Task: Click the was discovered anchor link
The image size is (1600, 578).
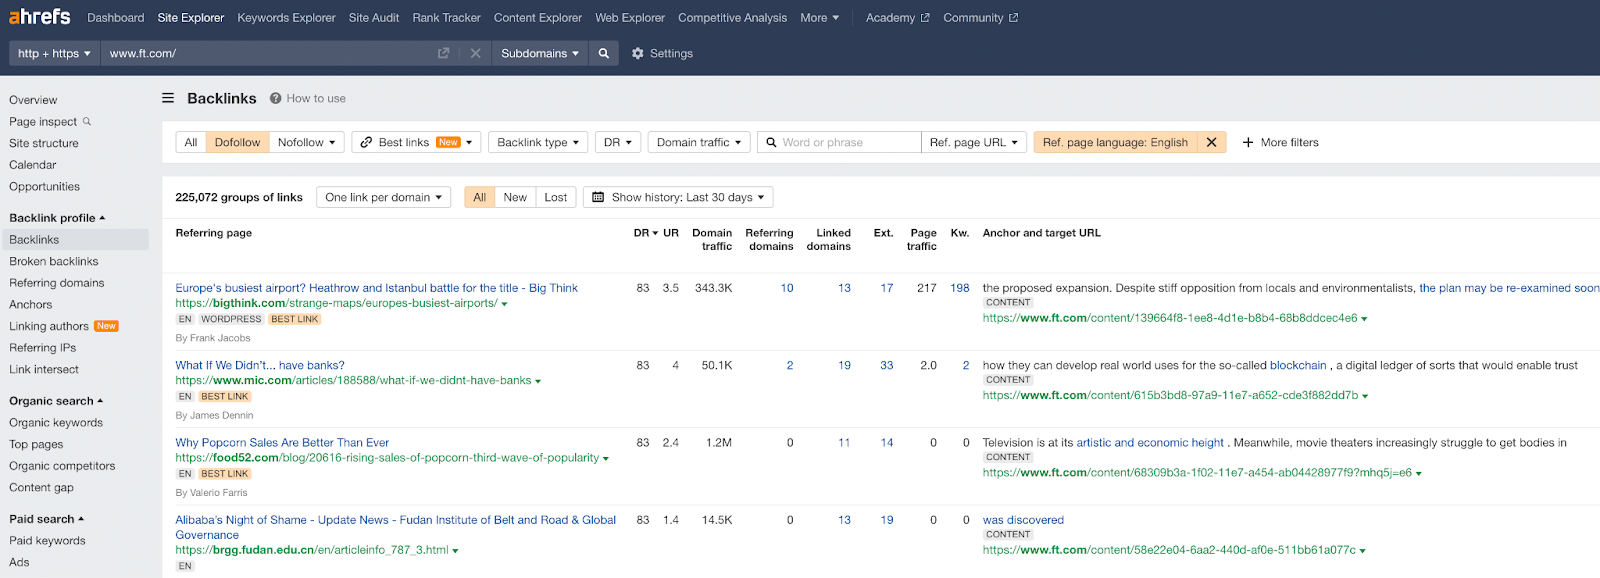Action: pyautogui.click(x=1023, y=520)
